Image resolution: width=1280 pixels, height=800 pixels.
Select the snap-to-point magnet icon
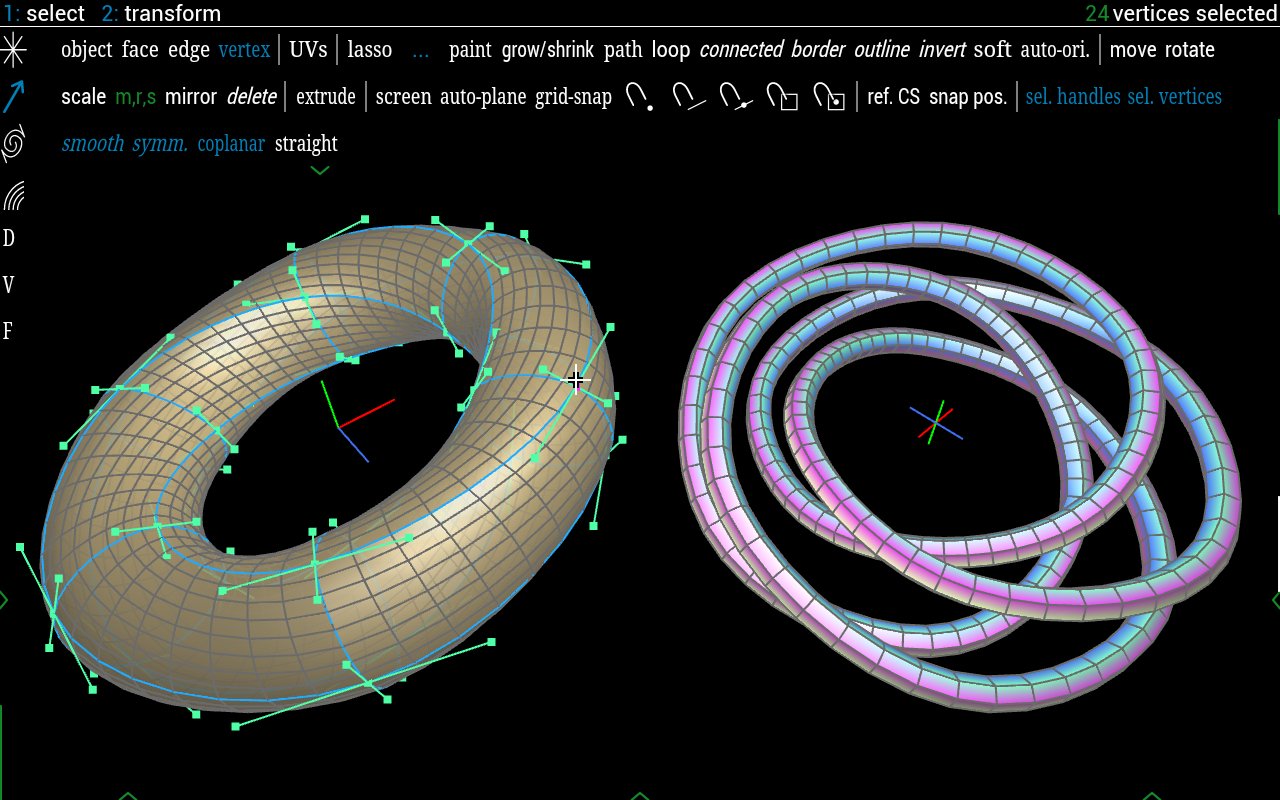tap(640, 97)
